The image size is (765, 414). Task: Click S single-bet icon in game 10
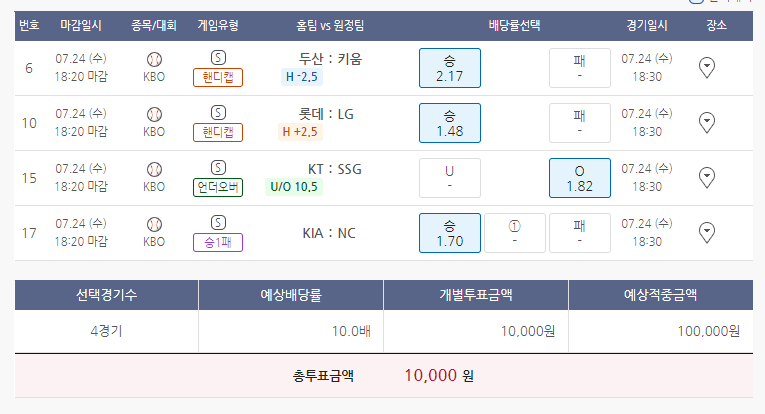pos(218,113)
